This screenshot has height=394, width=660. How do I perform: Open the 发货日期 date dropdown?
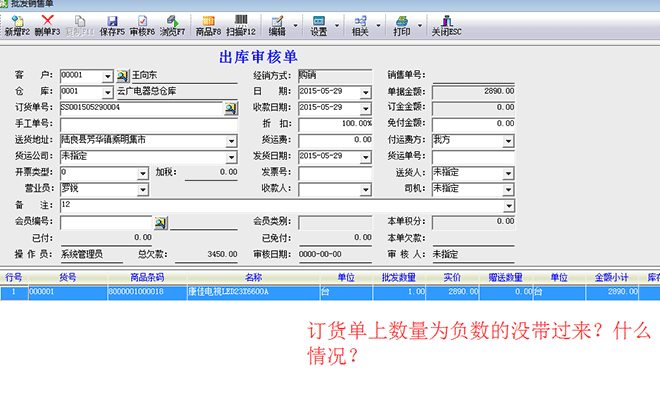(x=366, y=157)
